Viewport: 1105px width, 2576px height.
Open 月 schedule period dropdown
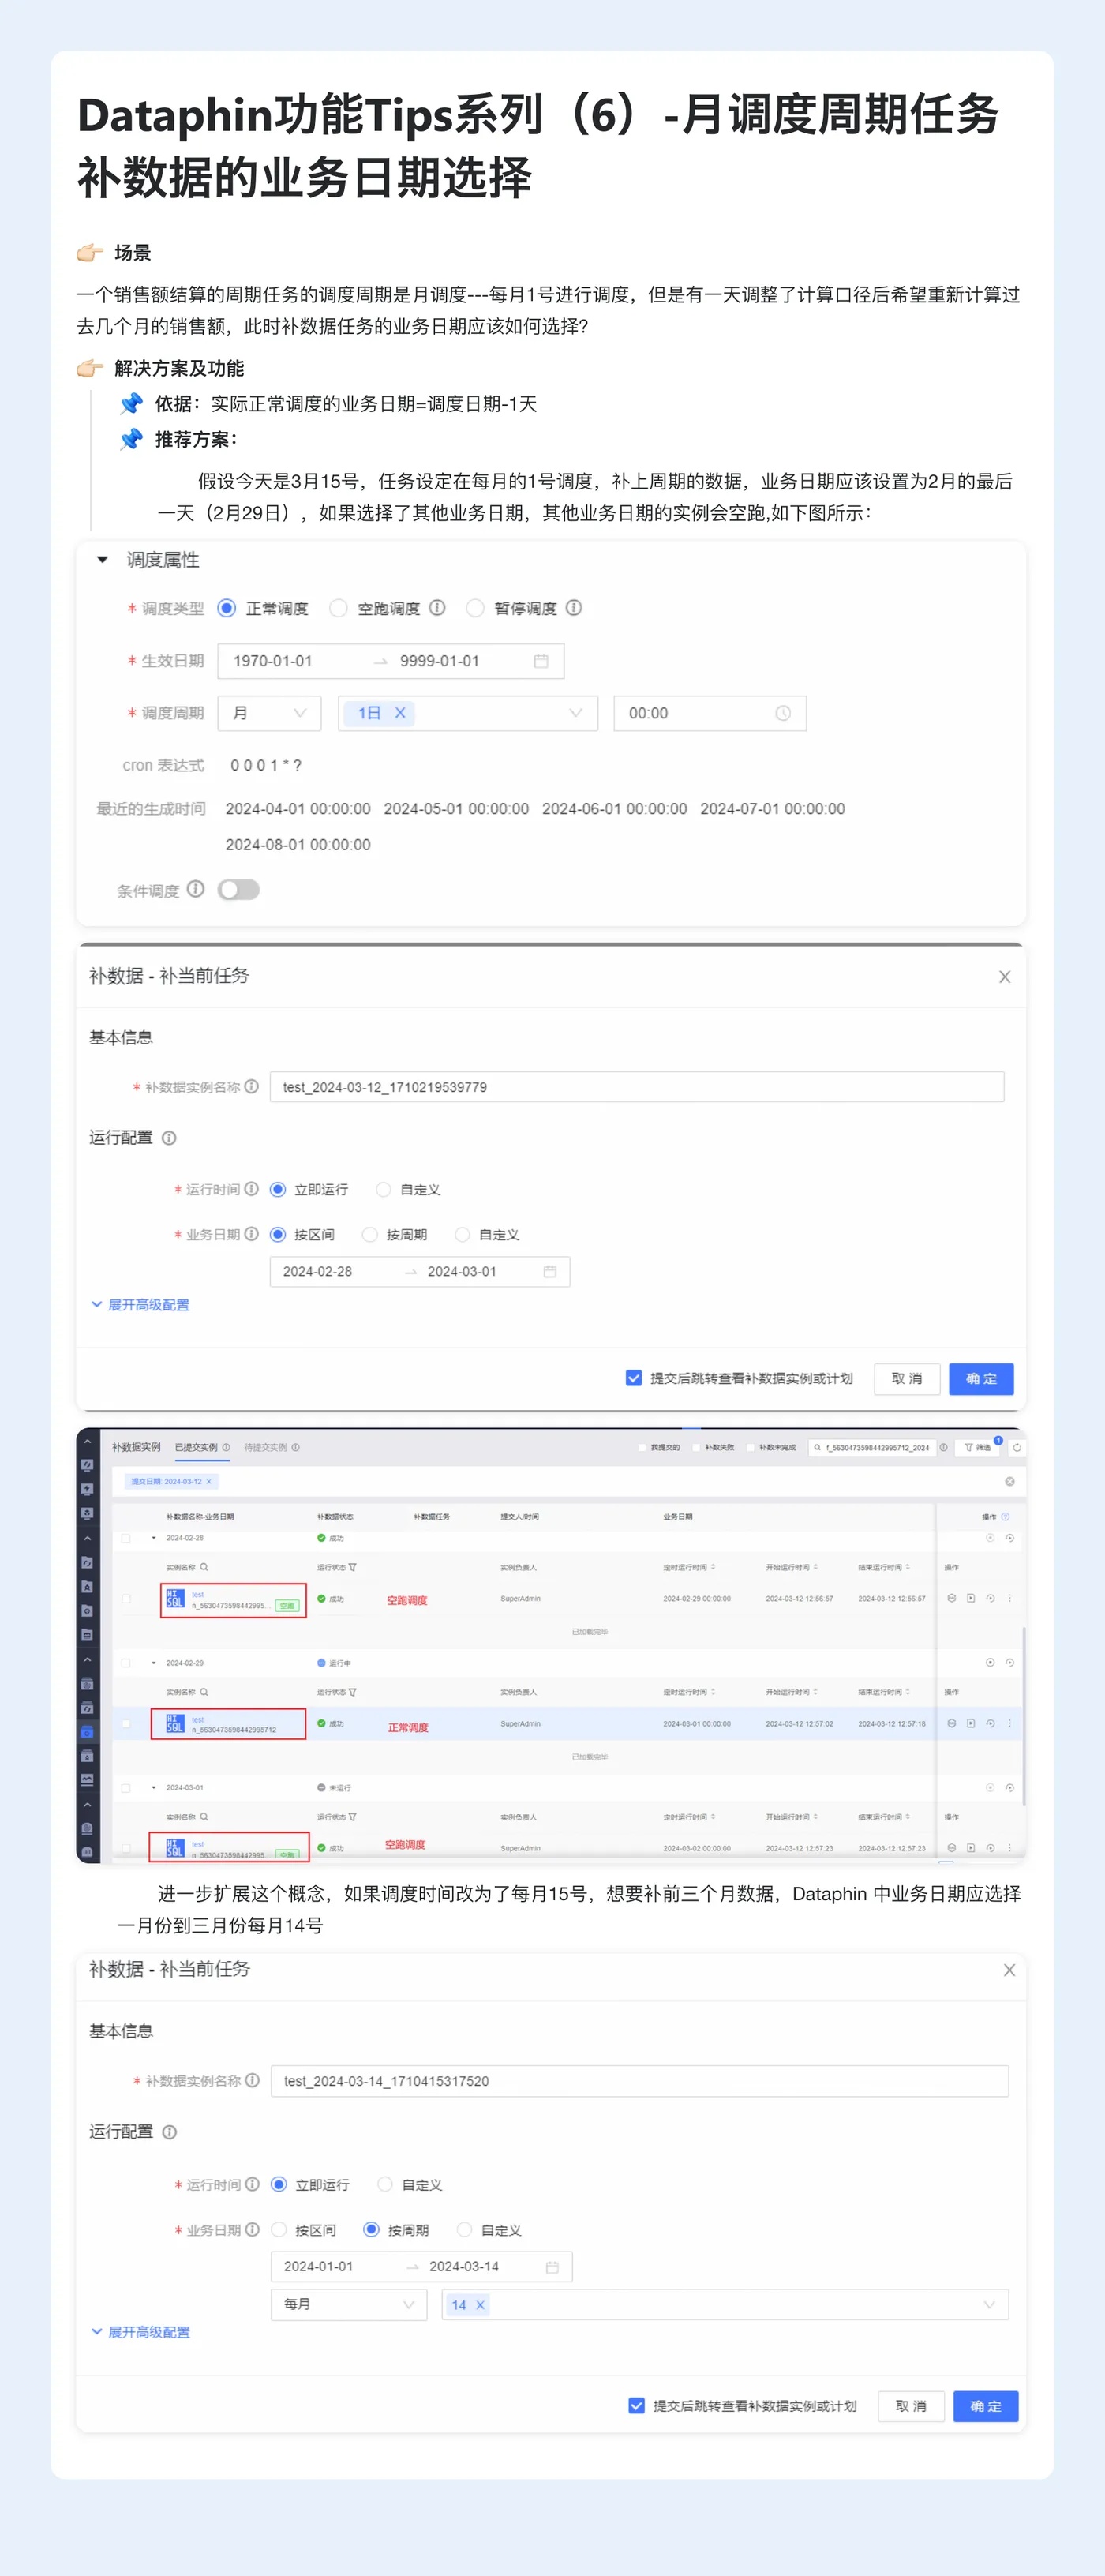269,713
